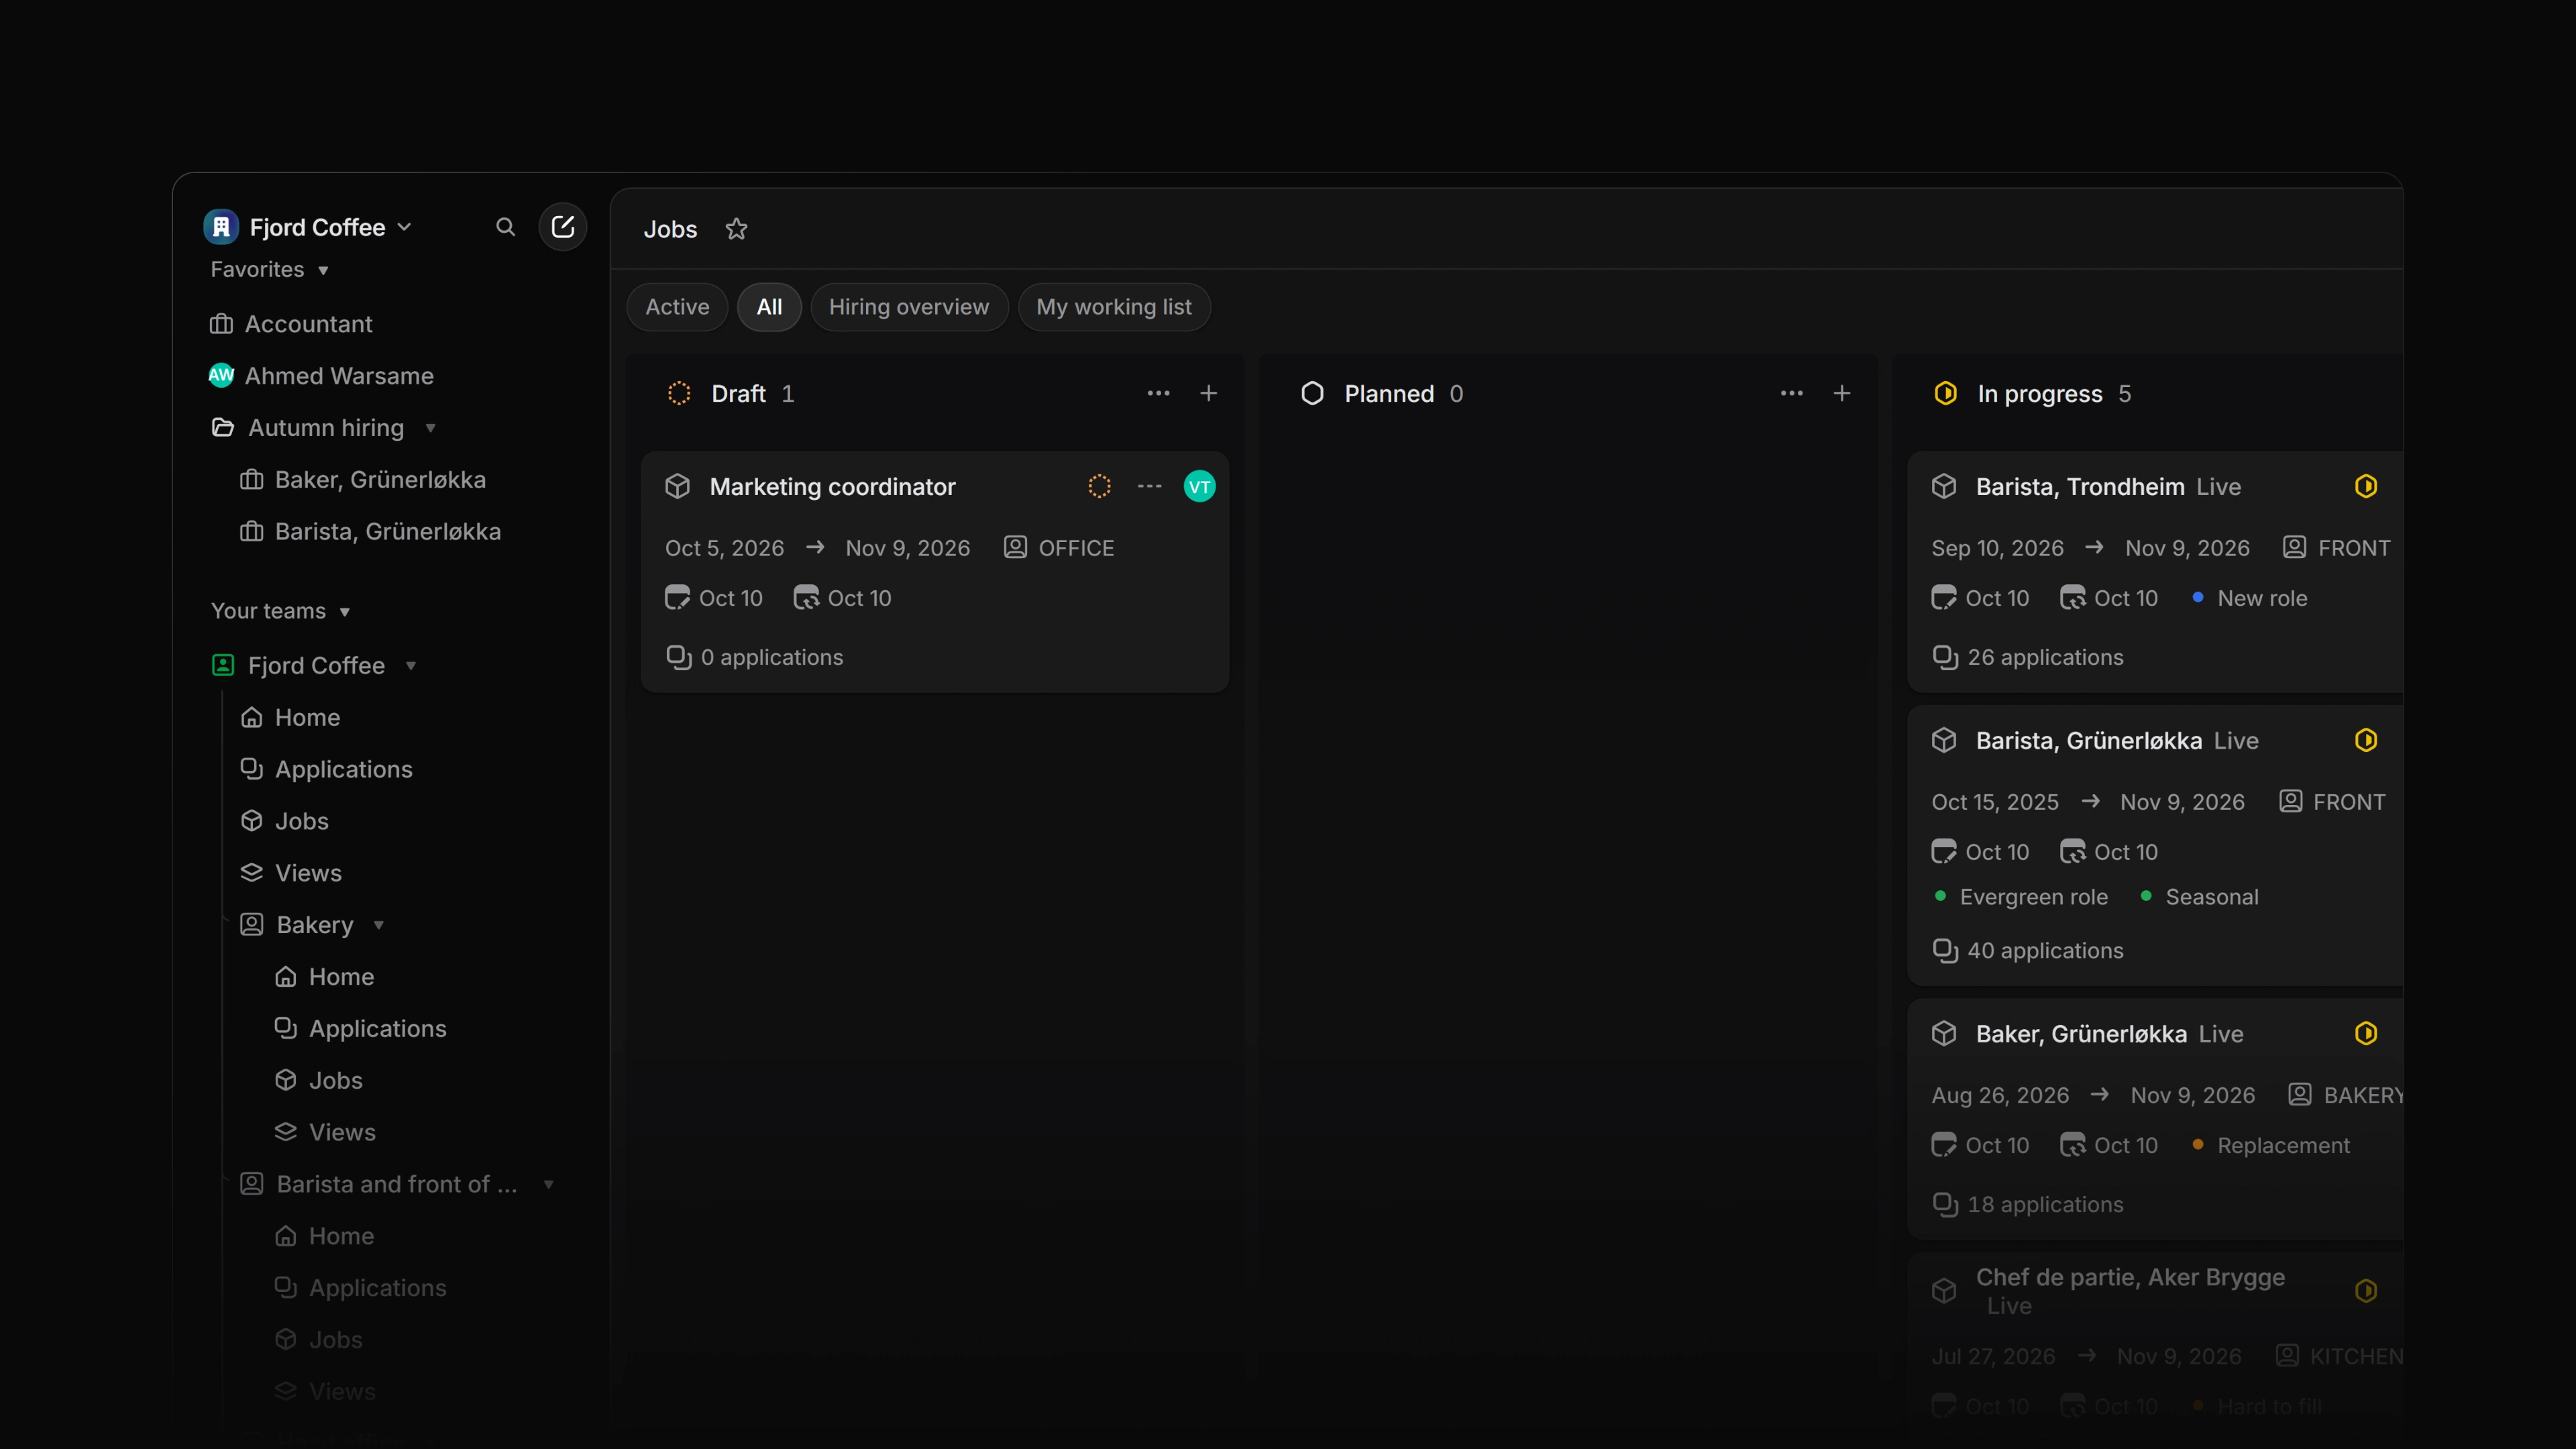Click the cube icon on Marketing coordinator card
2576x1449 pixels.
pyautogui.click(x=677, y=487)
